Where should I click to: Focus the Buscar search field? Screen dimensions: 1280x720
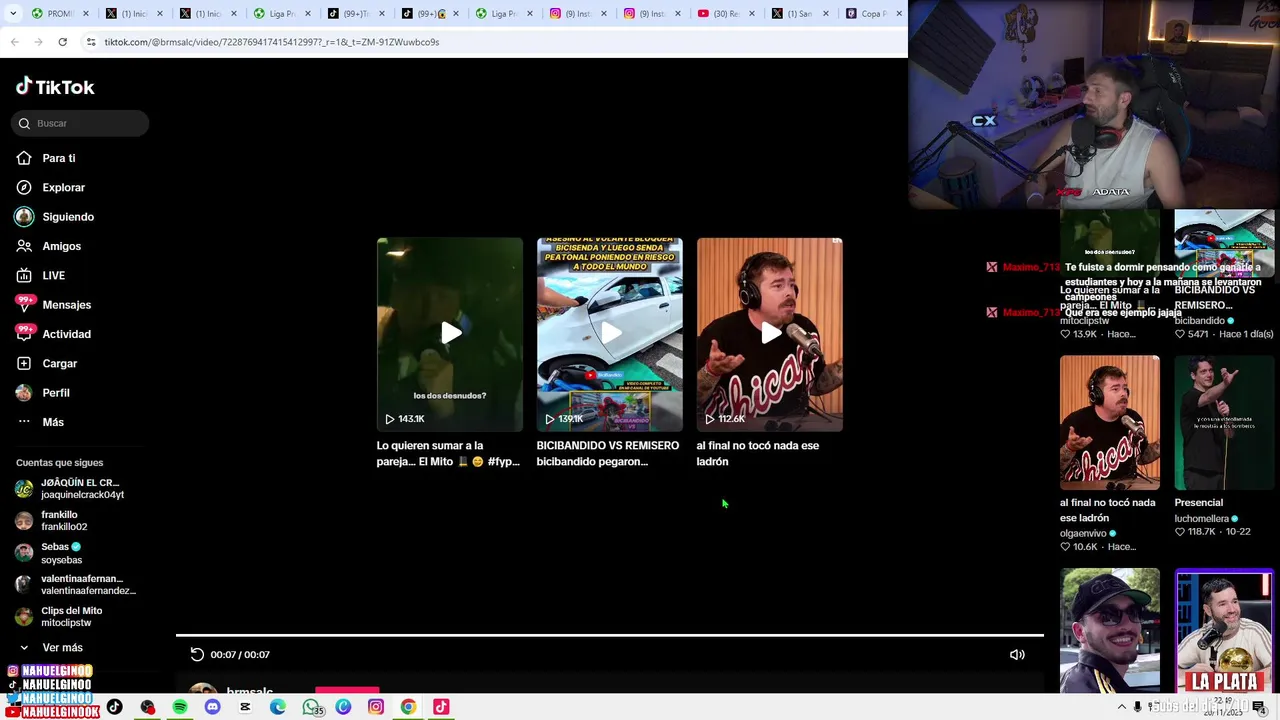(81, 123)
